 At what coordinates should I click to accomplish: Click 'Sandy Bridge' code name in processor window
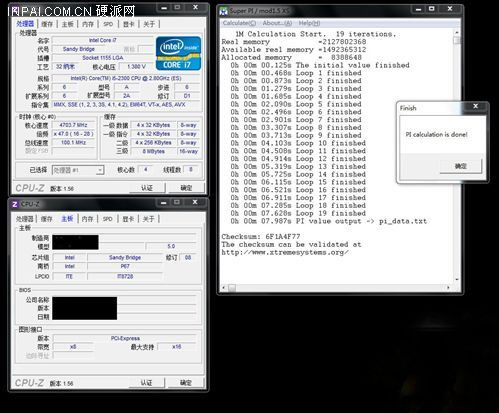click(79, 49)
